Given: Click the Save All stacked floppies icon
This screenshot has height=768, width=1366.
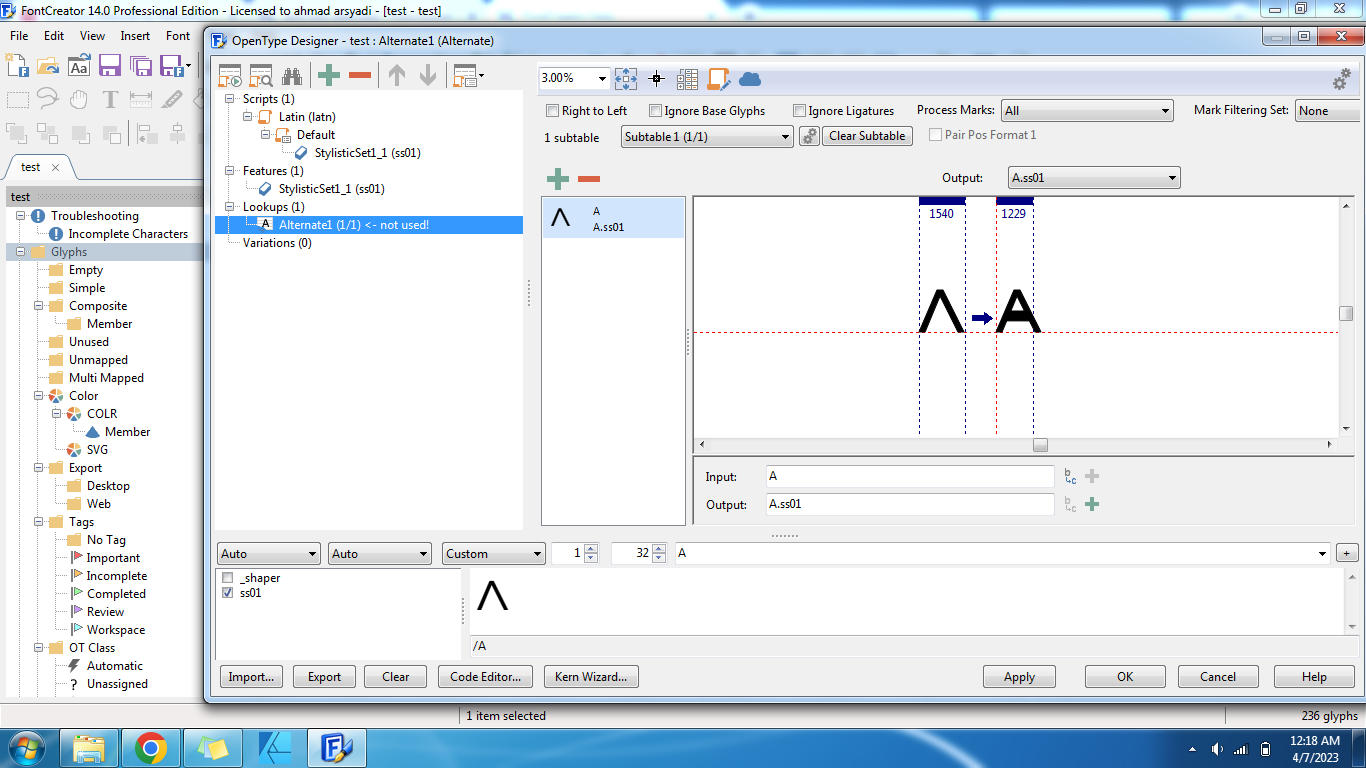Looking at the screenshot, I should (141, 66).
